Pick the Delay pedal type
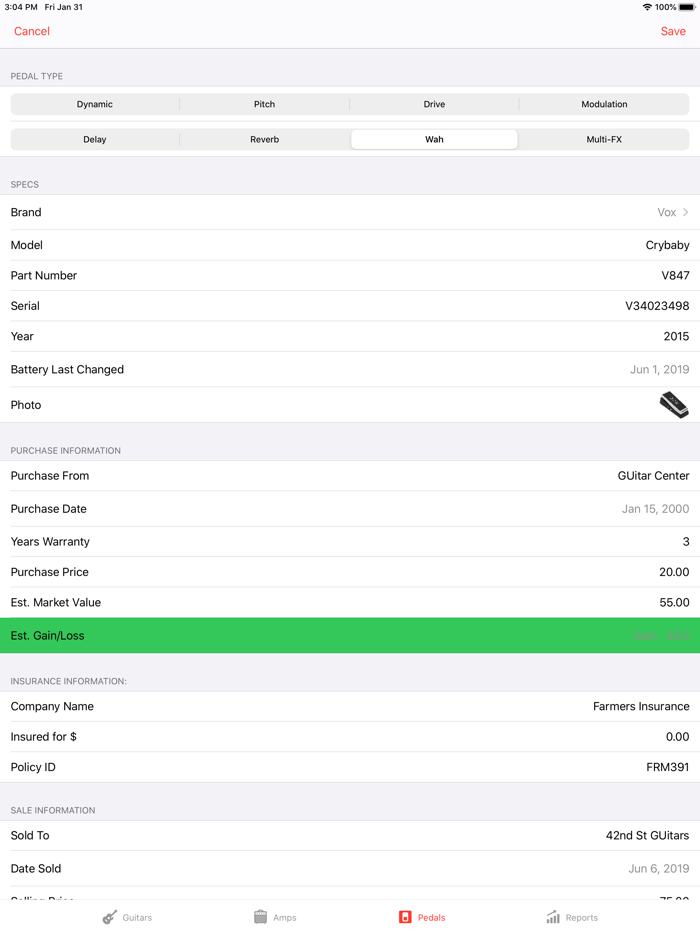Image resolution: width=700 pixels, height=934 pixels. coord(95,139)
